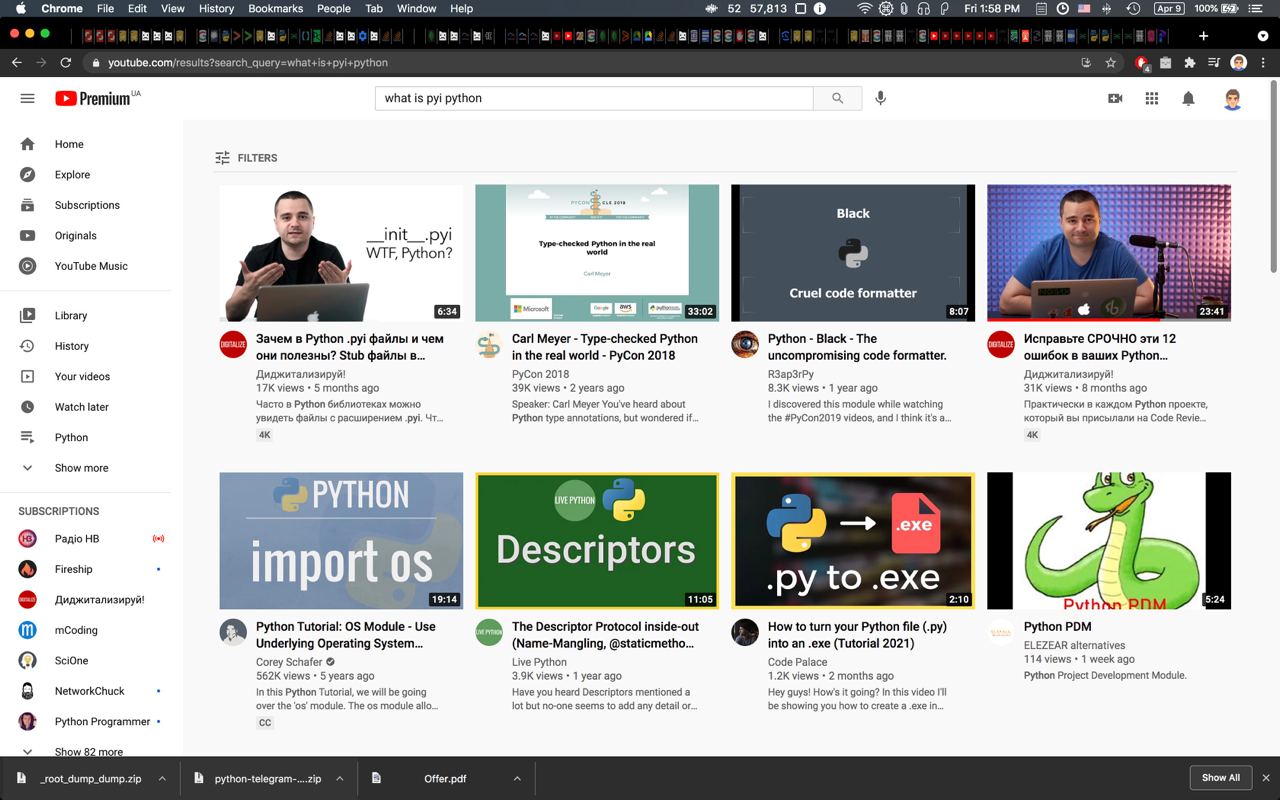Open the YouTube apps grid icon

[1152, 98]
